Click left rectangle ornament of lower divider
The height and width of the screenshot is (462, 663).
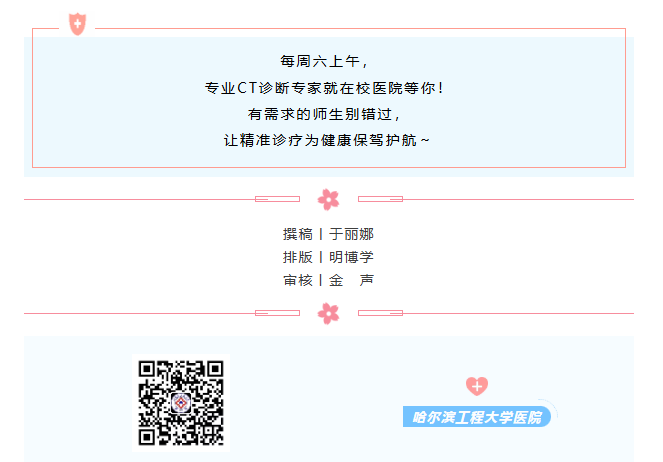point(277,313)
